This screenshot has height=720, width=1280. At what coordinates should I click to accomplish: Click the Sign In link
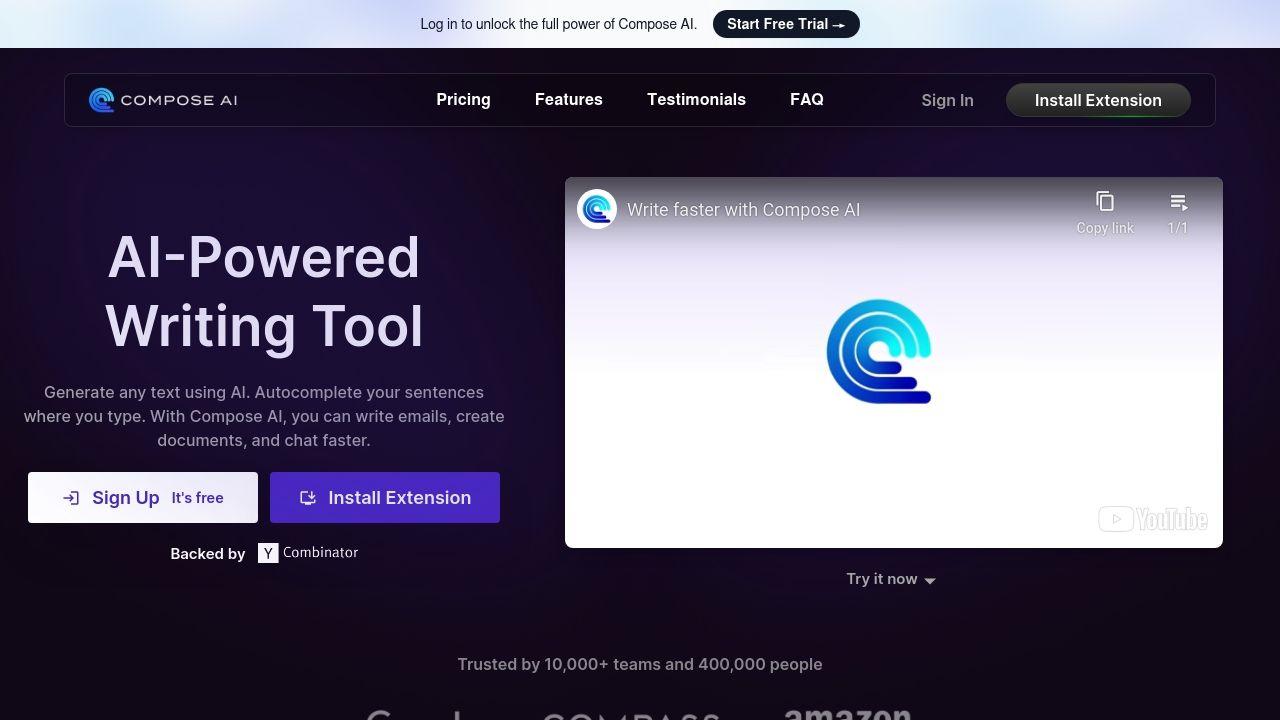point(947,100)
